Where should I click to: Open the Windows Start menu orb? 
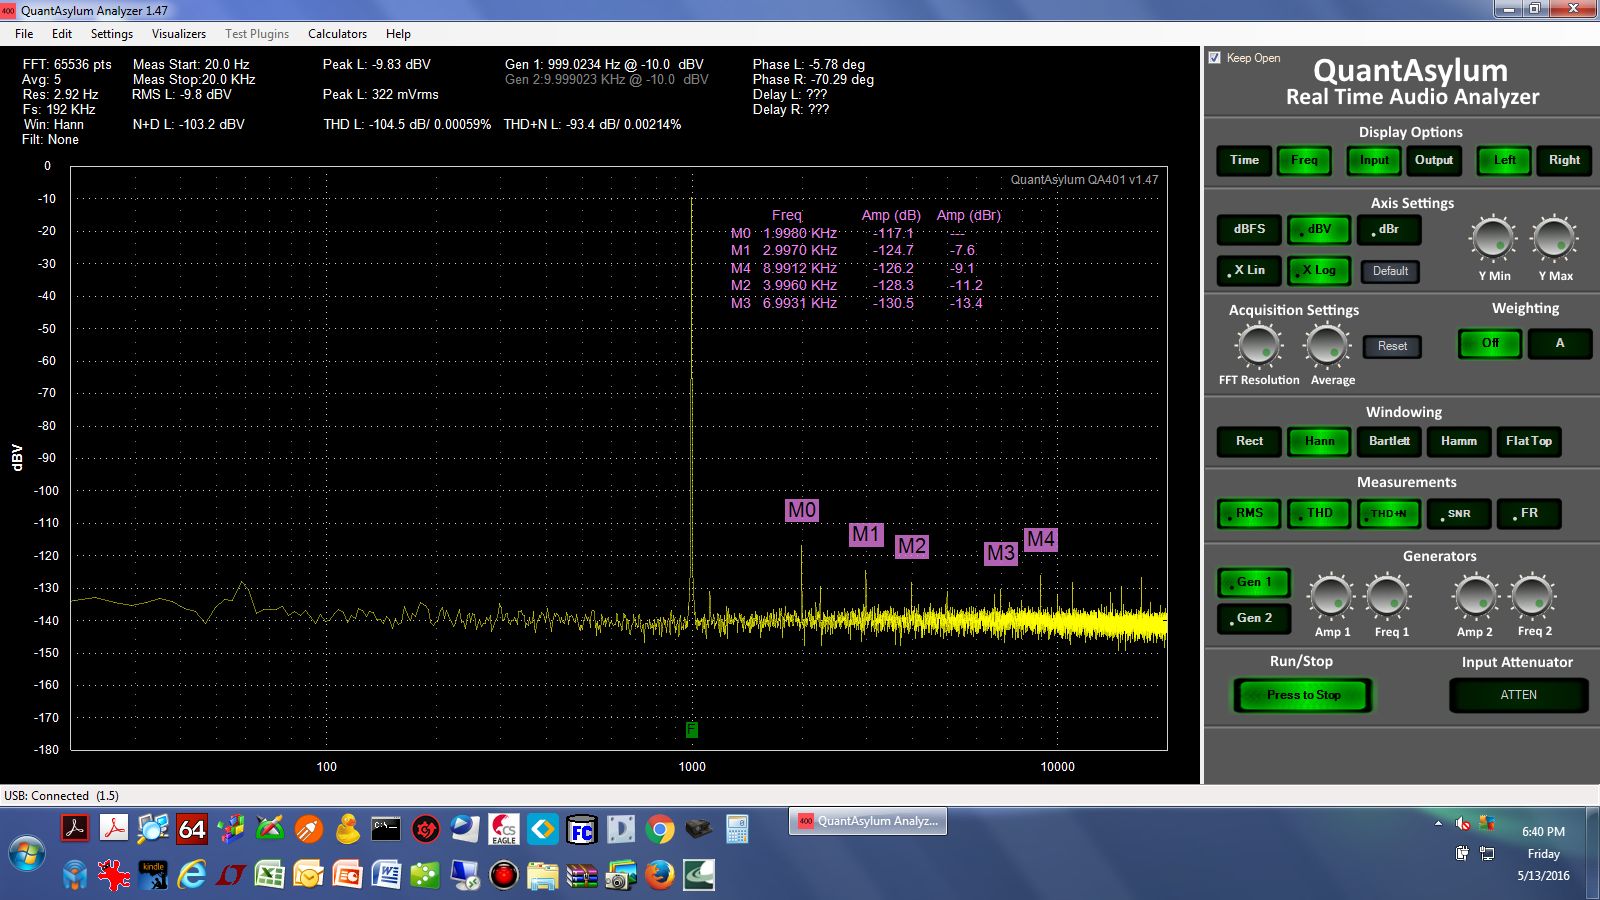point(27,854)
